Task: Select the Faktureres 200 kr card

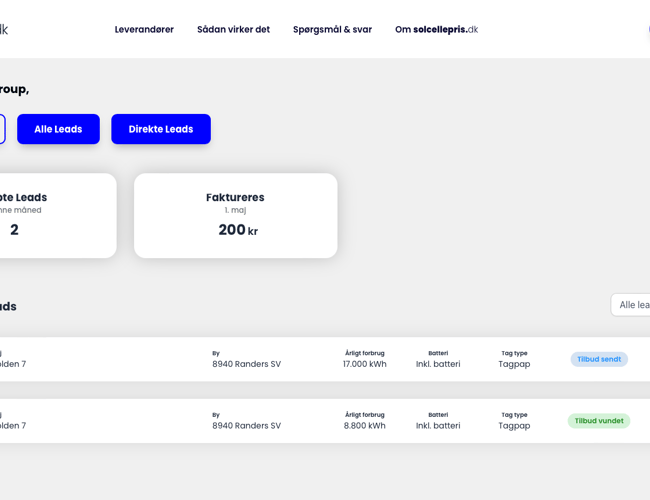Action: click(x=235, y=216)
